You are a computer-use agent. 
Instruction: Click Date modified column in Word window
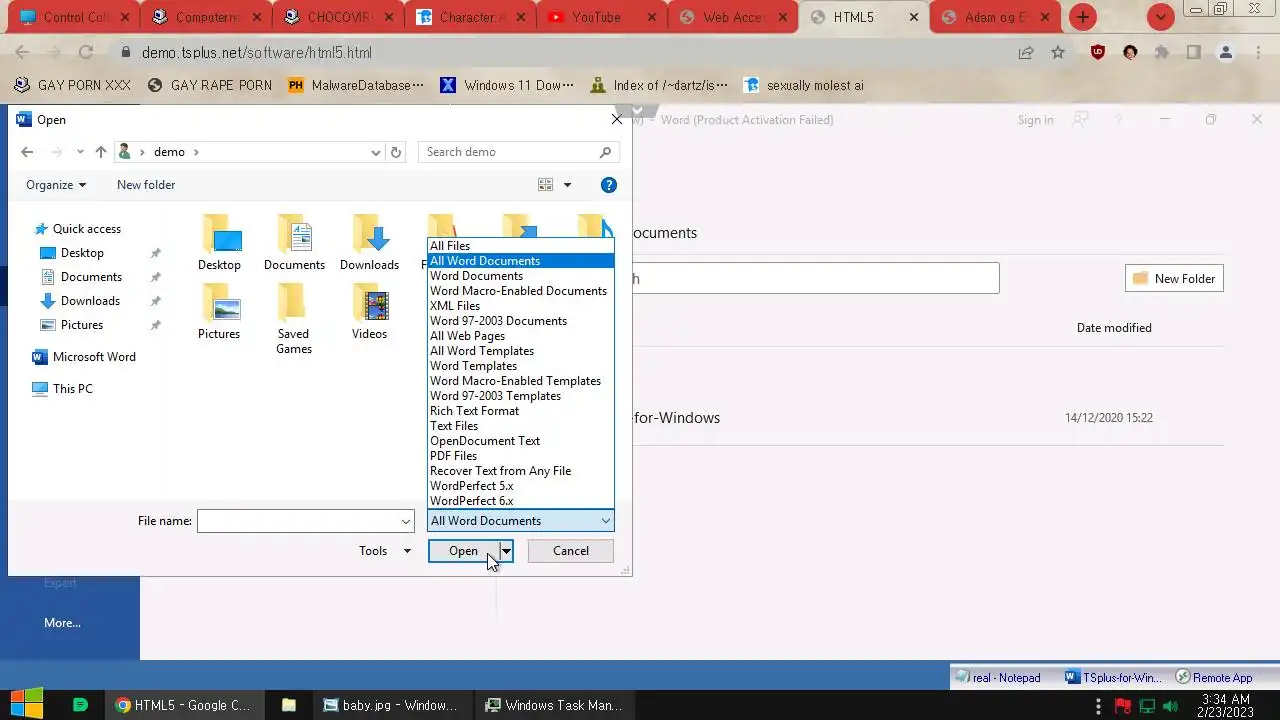(x=1114, y=328)
